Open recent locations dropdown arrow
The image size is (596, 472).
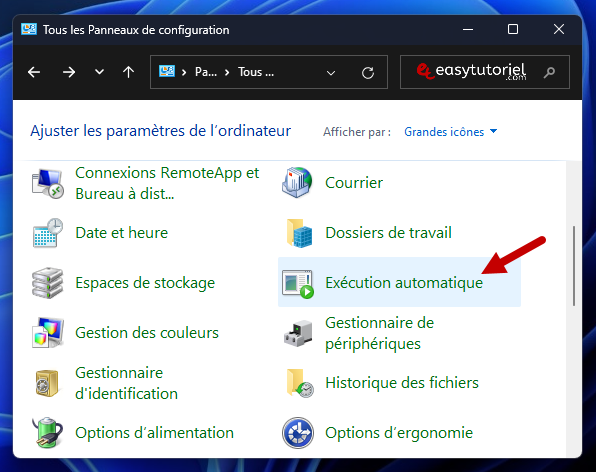click(x=99, y=72)
